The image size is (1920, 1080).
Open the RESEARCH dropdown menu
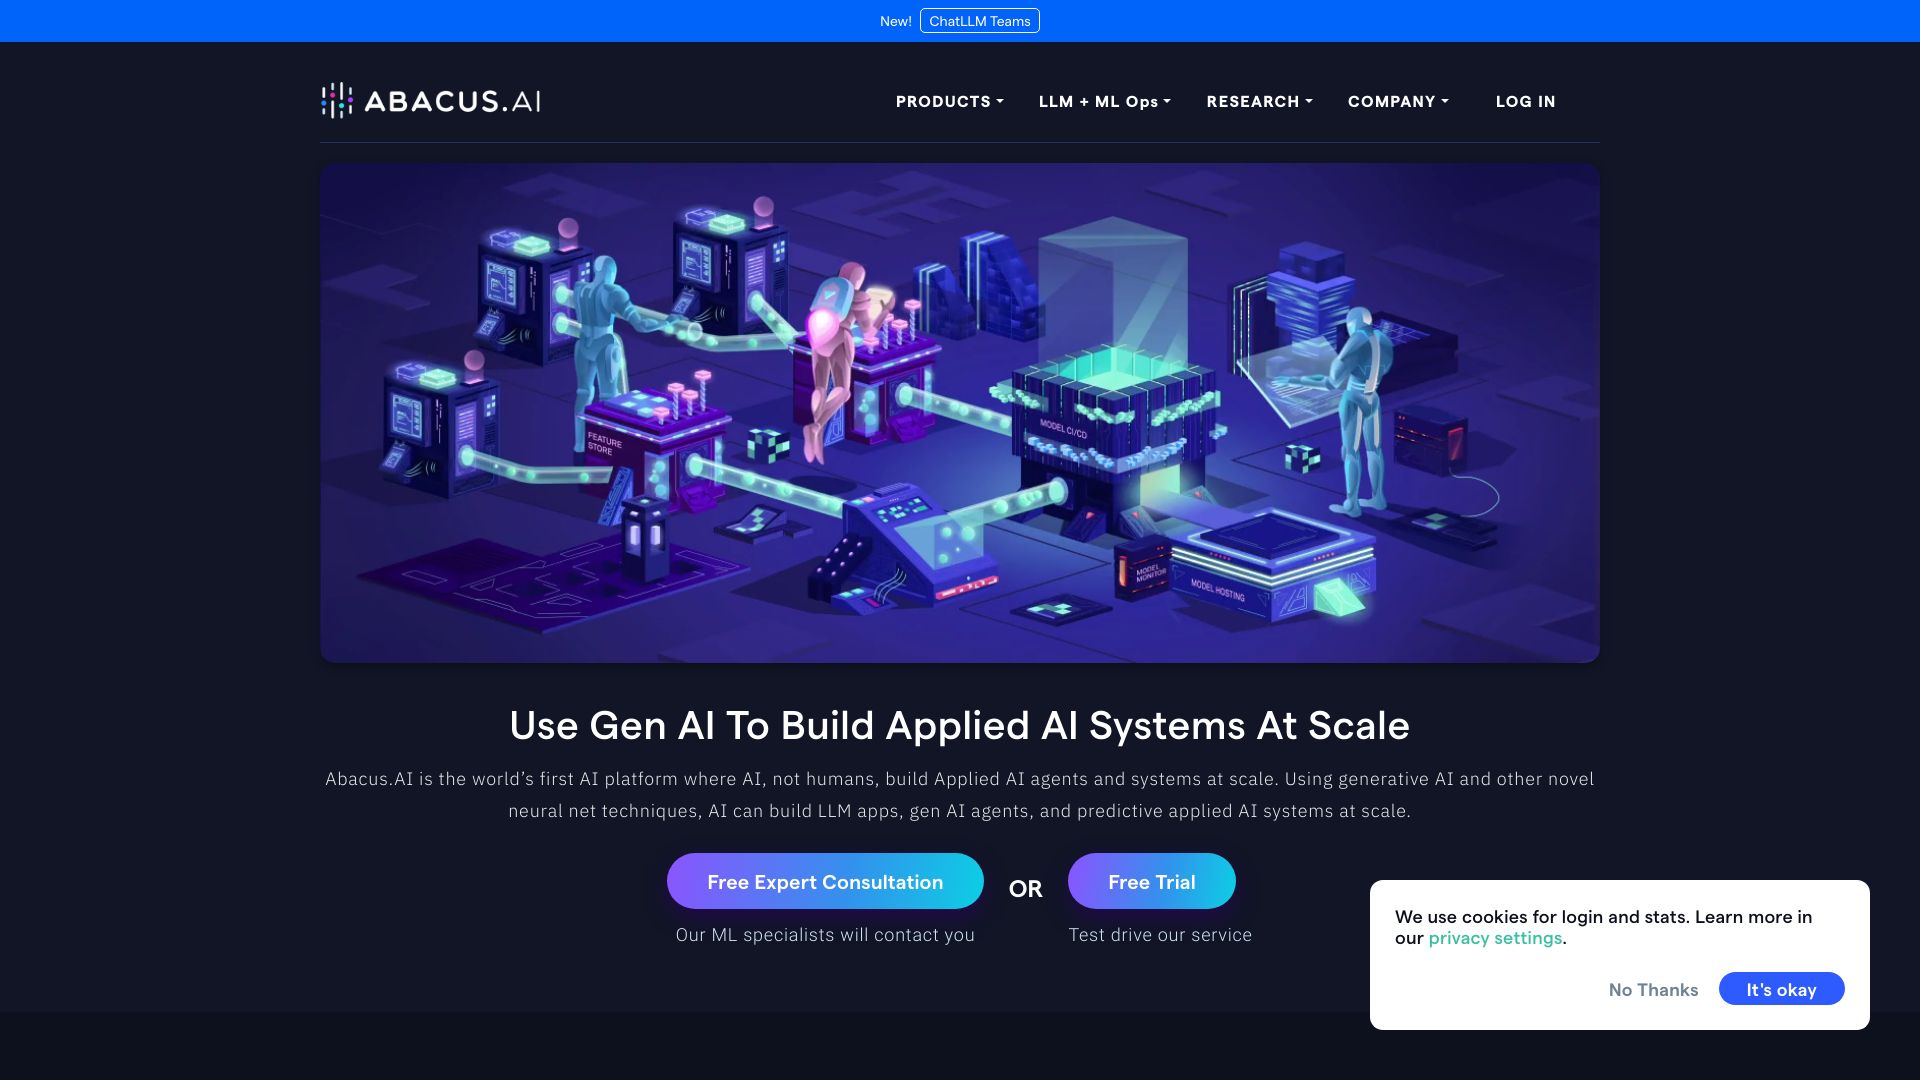coord(1259,102)
